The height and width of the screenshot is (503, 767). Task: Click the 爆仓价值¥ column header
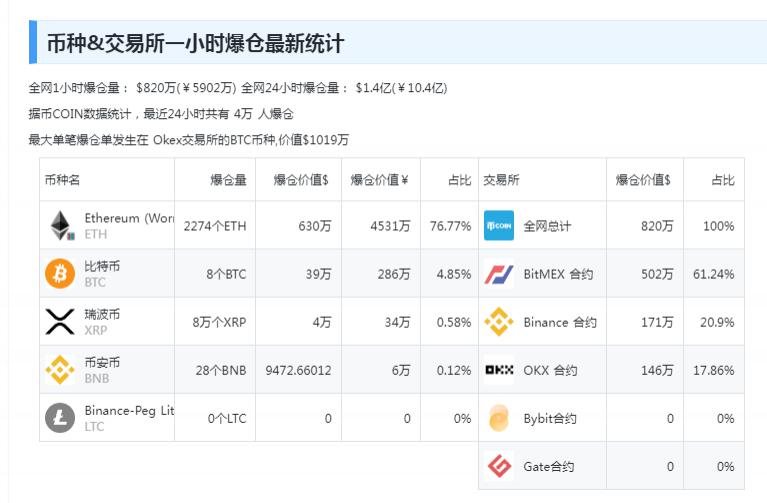click(x=379, y=180)
